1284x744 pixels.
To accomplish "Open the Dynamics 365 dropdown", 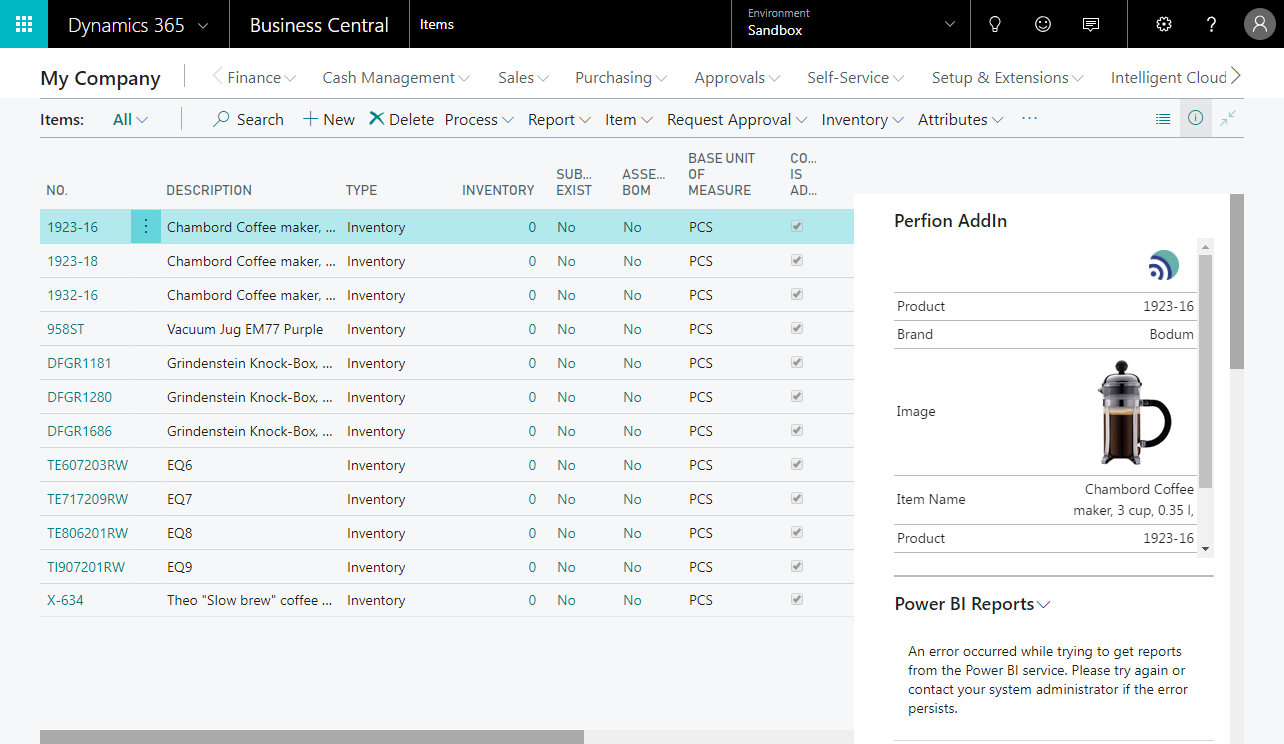I will tap(139, 25).
